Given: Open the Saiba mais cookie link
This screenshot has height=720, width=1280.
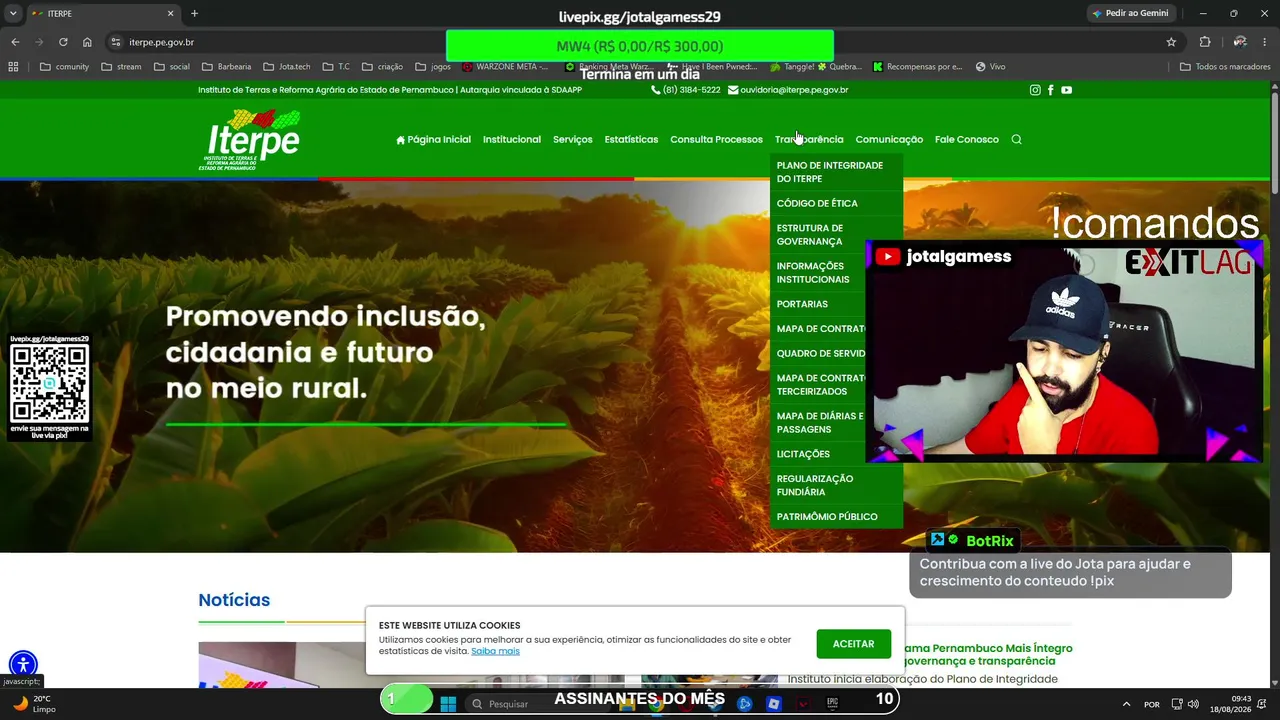Looking at the screenshot, I should [495, 651].
